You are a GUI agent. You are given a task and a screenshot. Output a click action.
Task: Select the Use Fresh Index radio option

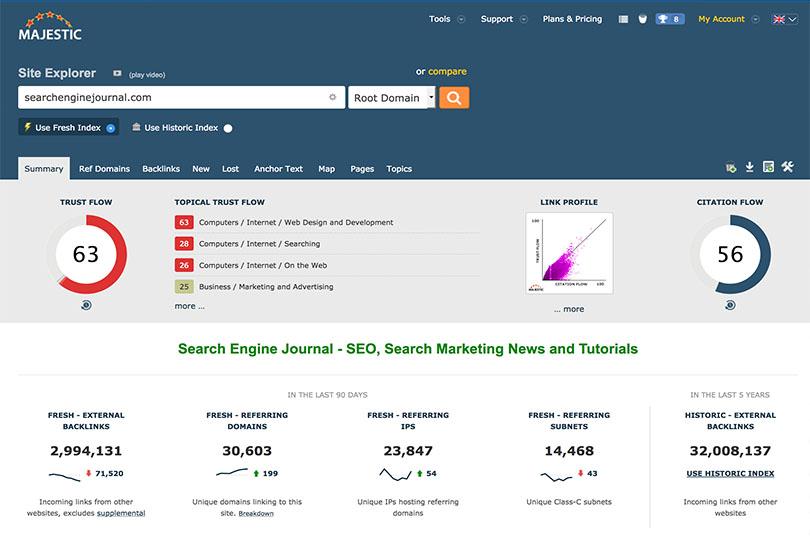[111, 128]
